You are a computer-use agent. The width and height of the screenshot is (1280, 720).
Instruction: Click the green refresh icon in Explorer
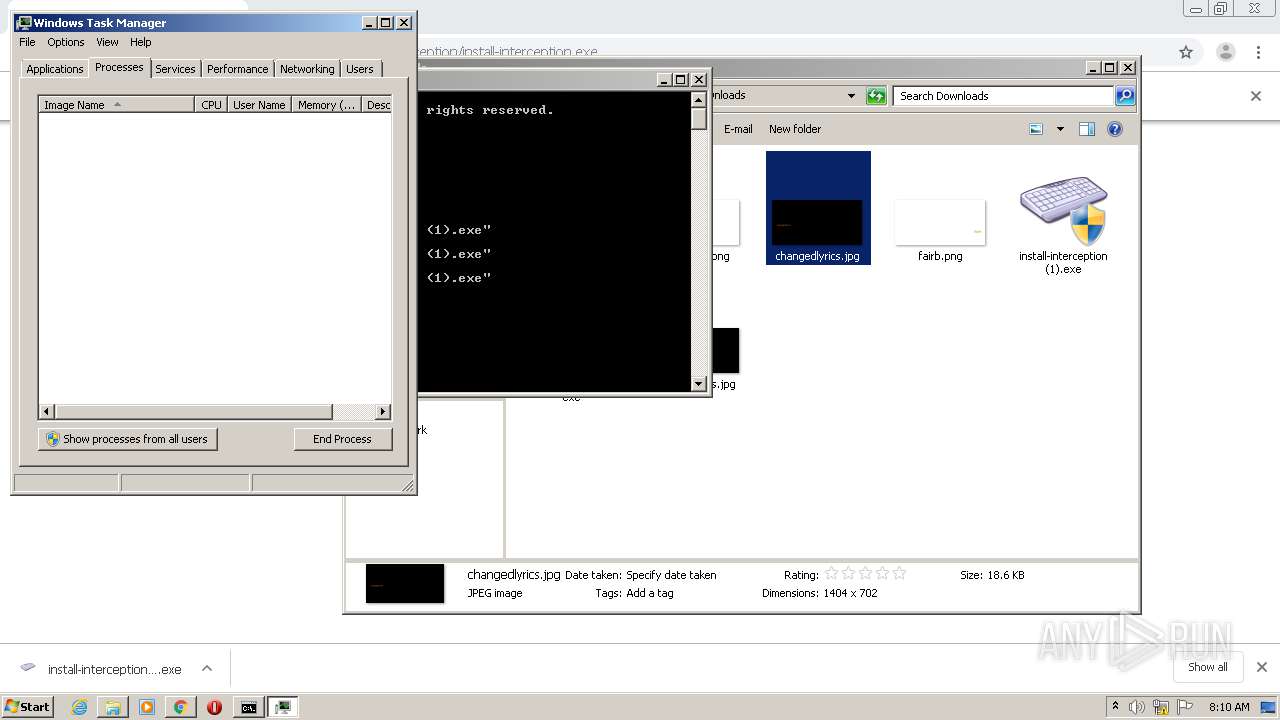tap(876, 96)
